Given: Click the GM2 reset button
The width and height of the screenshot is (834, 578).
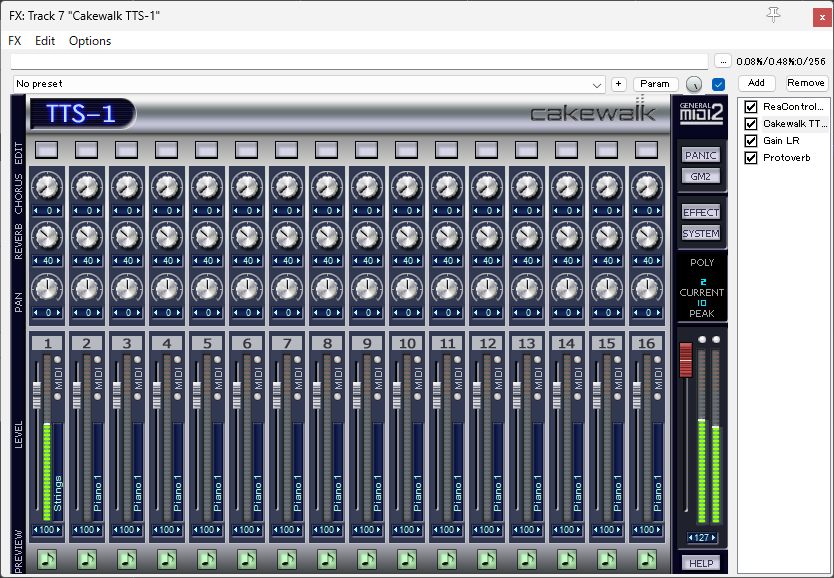Looking at the screenshot, I should [x=701, y=177].
